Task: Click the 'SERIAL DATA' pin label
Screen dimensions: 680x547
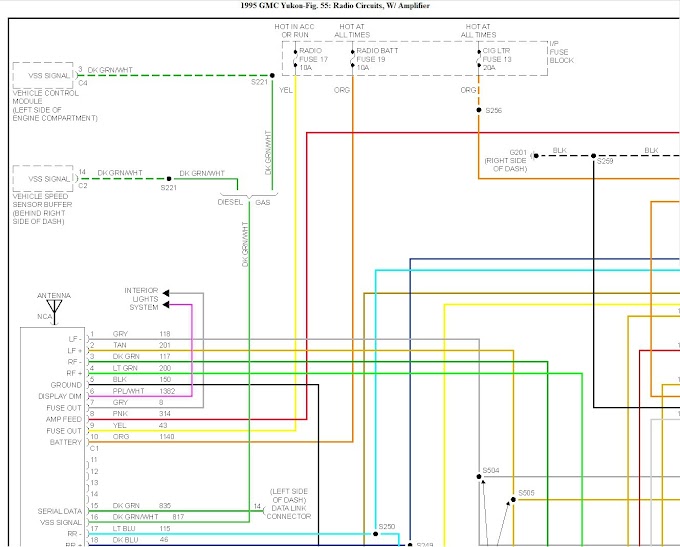Action: point(59,511)
